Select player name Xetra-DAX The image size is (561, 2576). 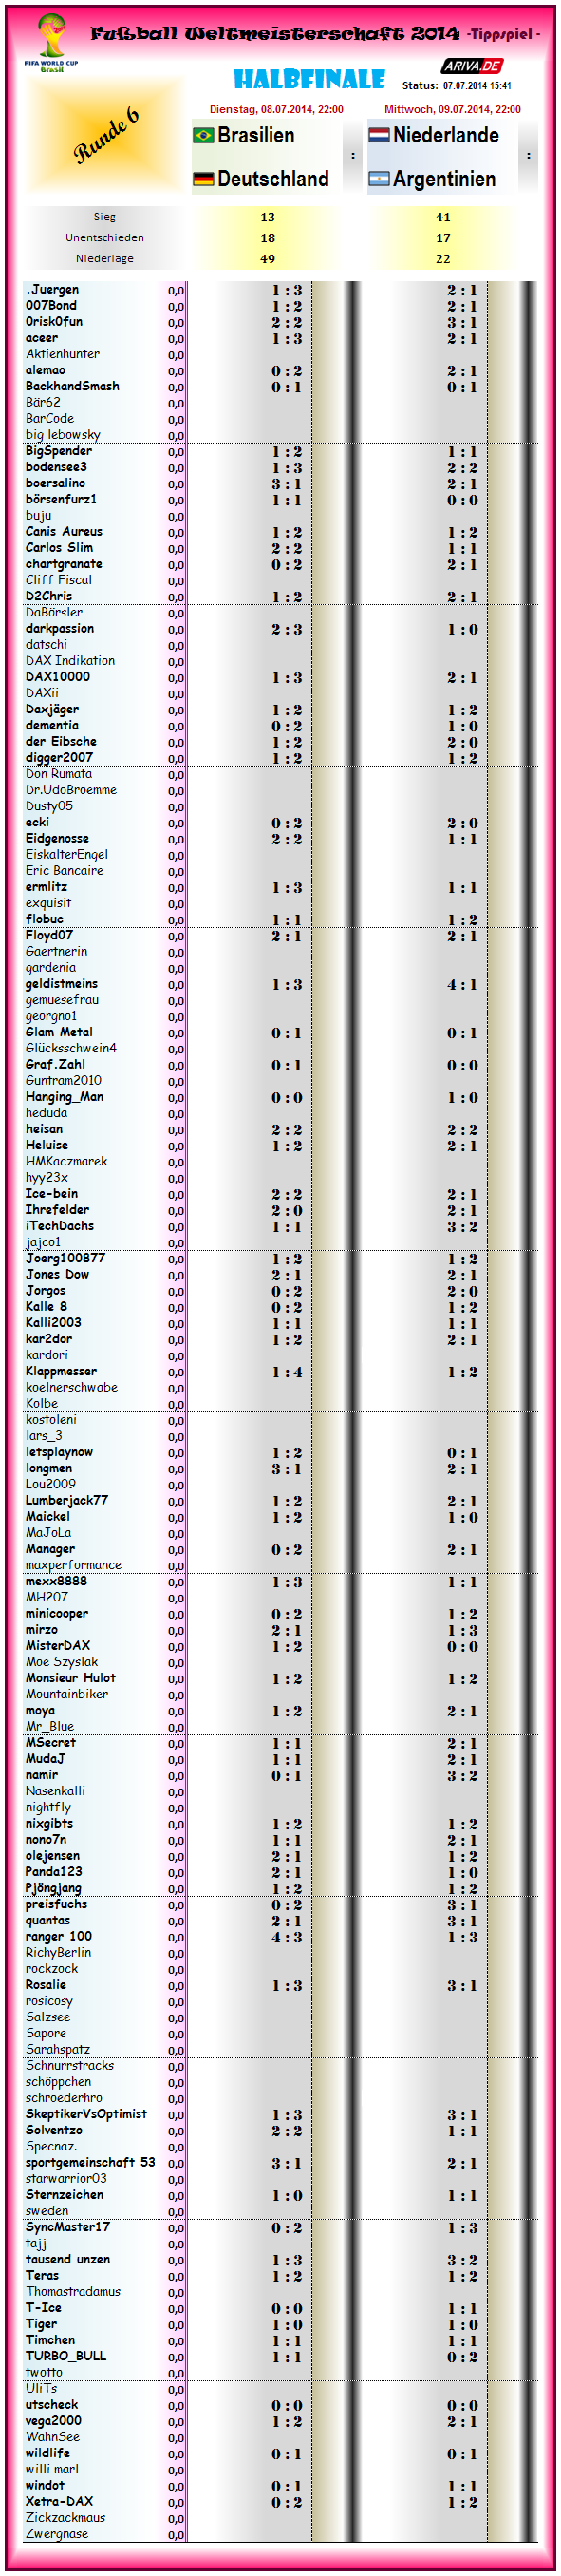click(59, 2502)
